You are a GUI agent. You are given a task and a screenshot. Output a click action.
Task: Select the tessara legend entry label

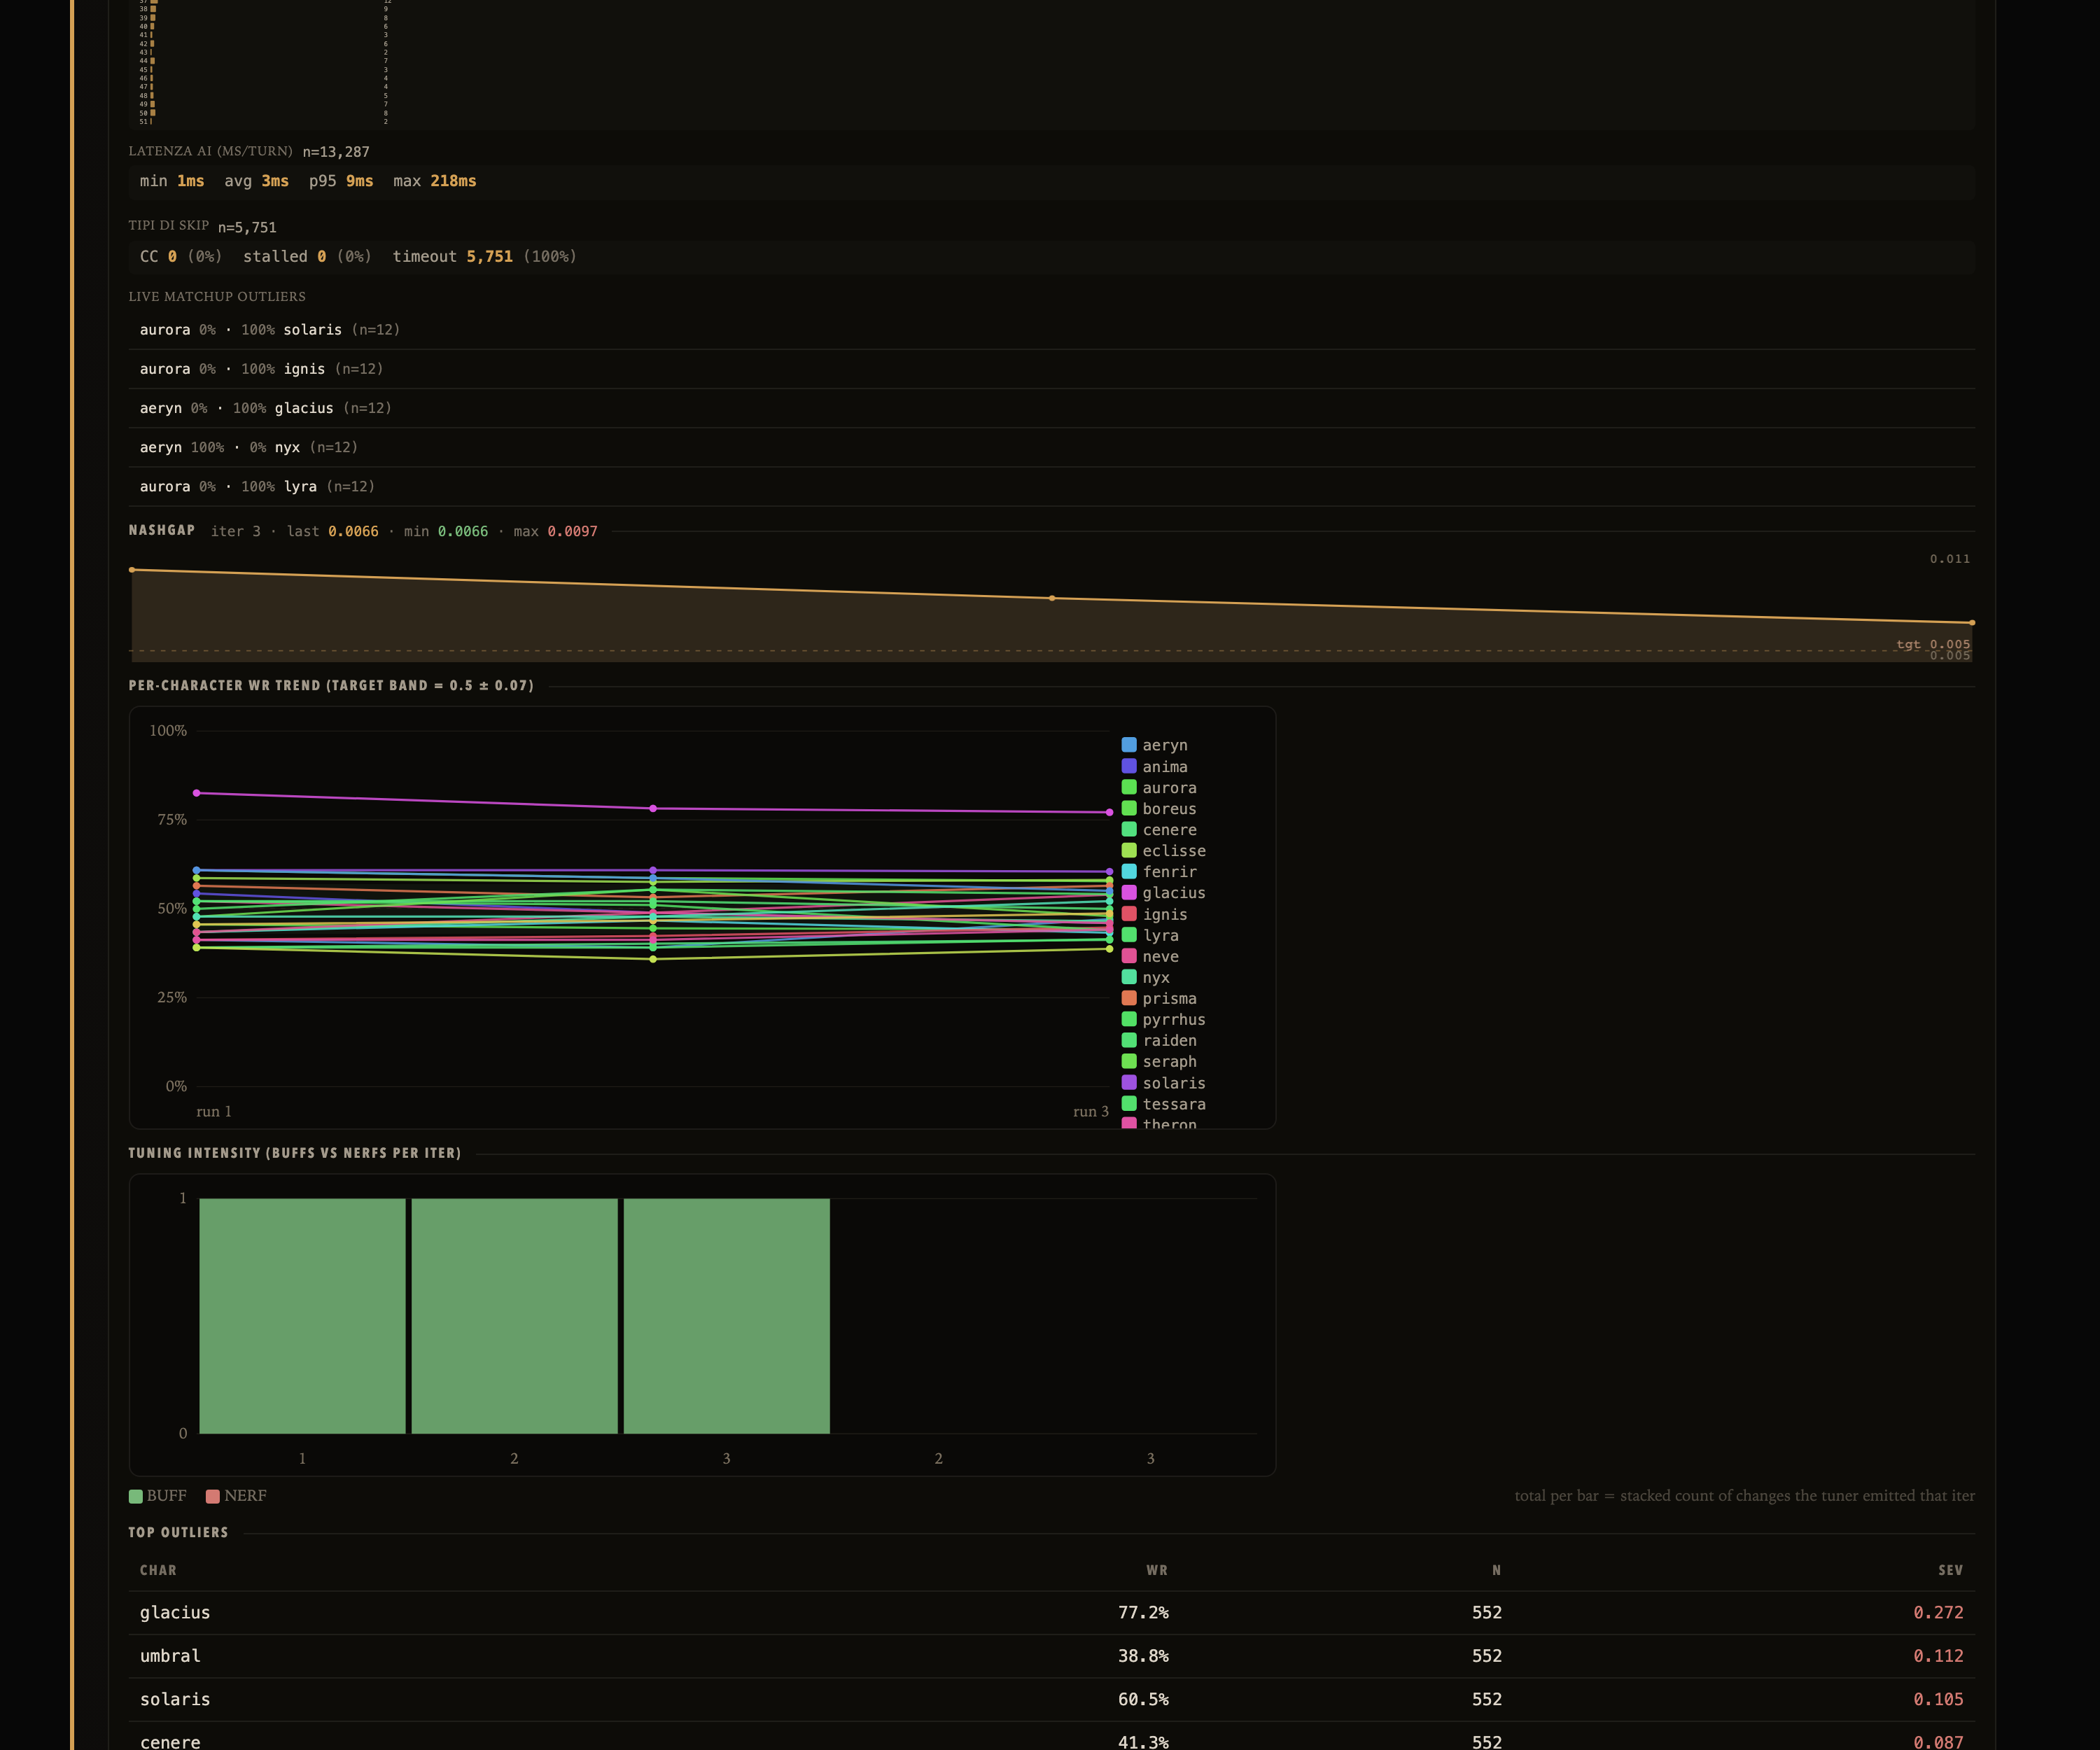[1174, 1104]
